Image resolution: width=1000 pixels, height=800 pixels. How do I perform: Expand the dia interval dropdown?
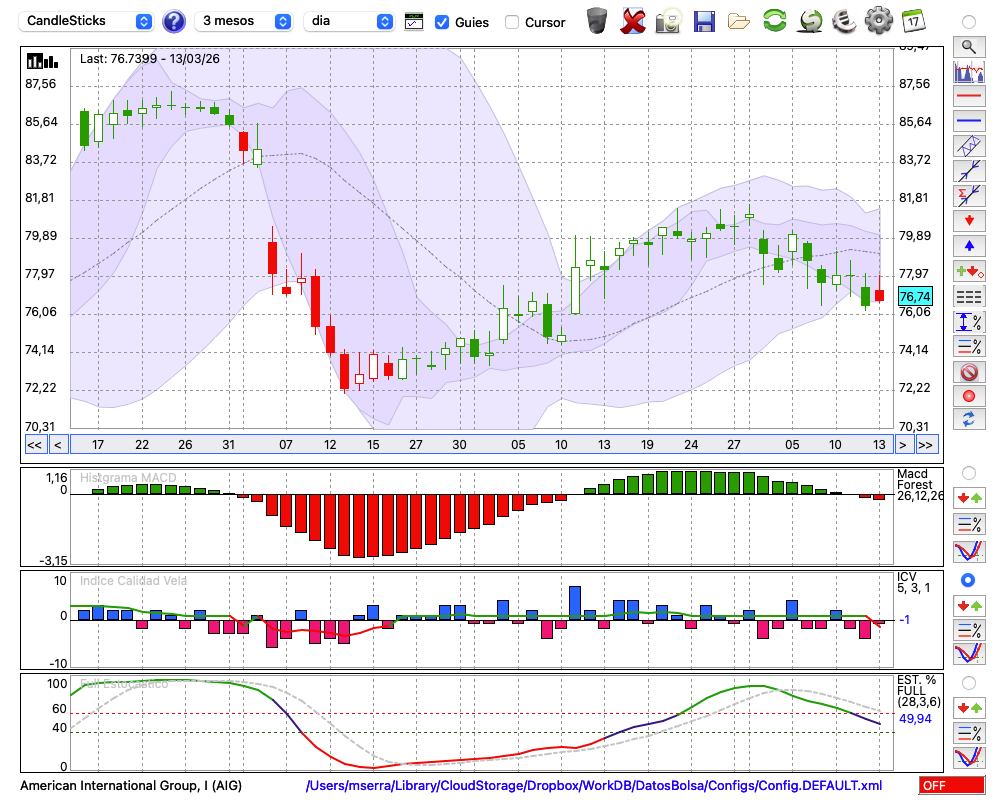pyautogui.click(x=350, y=21)
